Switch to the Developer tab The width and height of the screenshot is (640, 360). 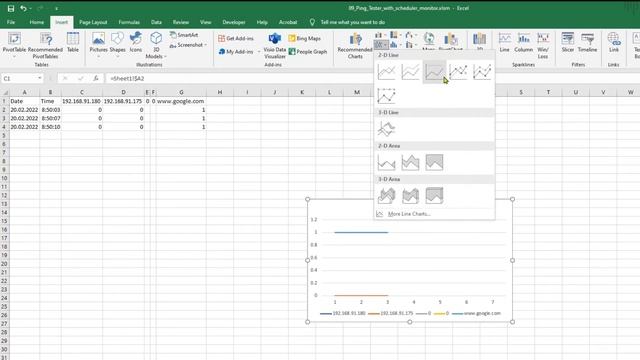[x=234, y=22]
